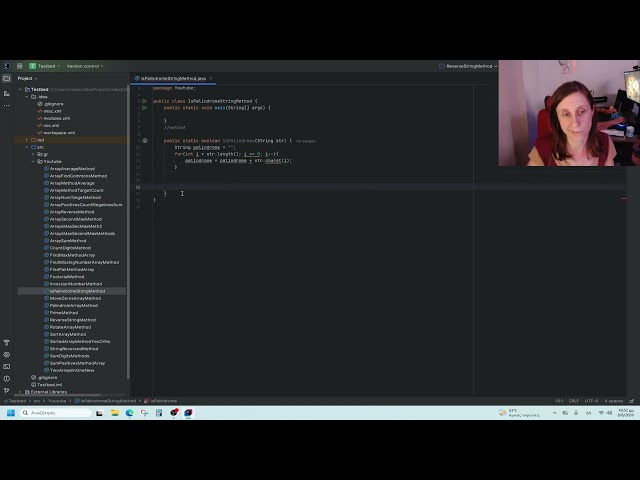640x480 pixels.
Task: Select the IsPalindromeStringMethod.java editor tab
Action: (173, 78)
